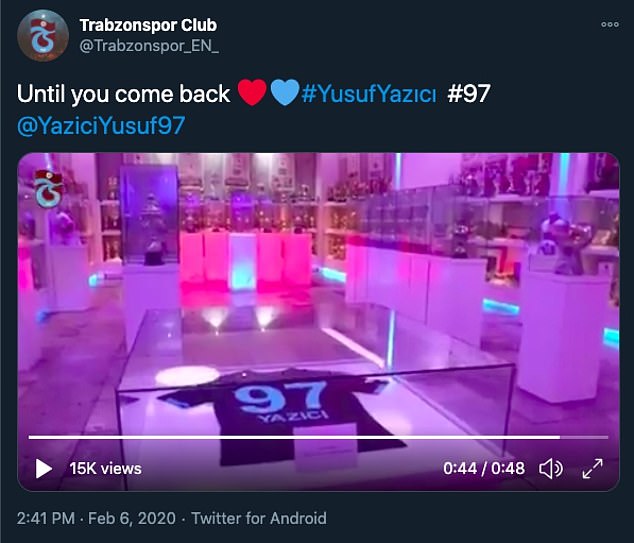Click the 15K views counter
Viewport: 634px width, 543px height.
(106, 469)
